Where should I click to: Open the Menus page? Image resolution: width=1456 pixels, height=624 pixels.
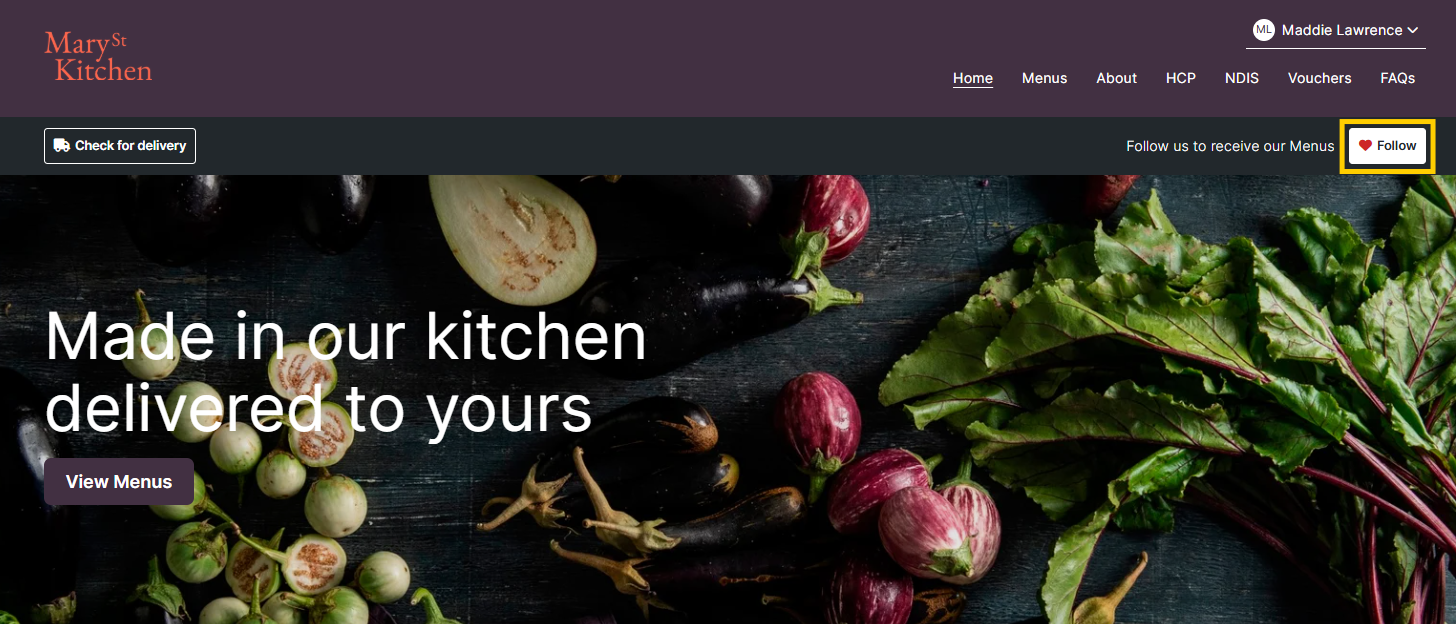pos(1044,78)
